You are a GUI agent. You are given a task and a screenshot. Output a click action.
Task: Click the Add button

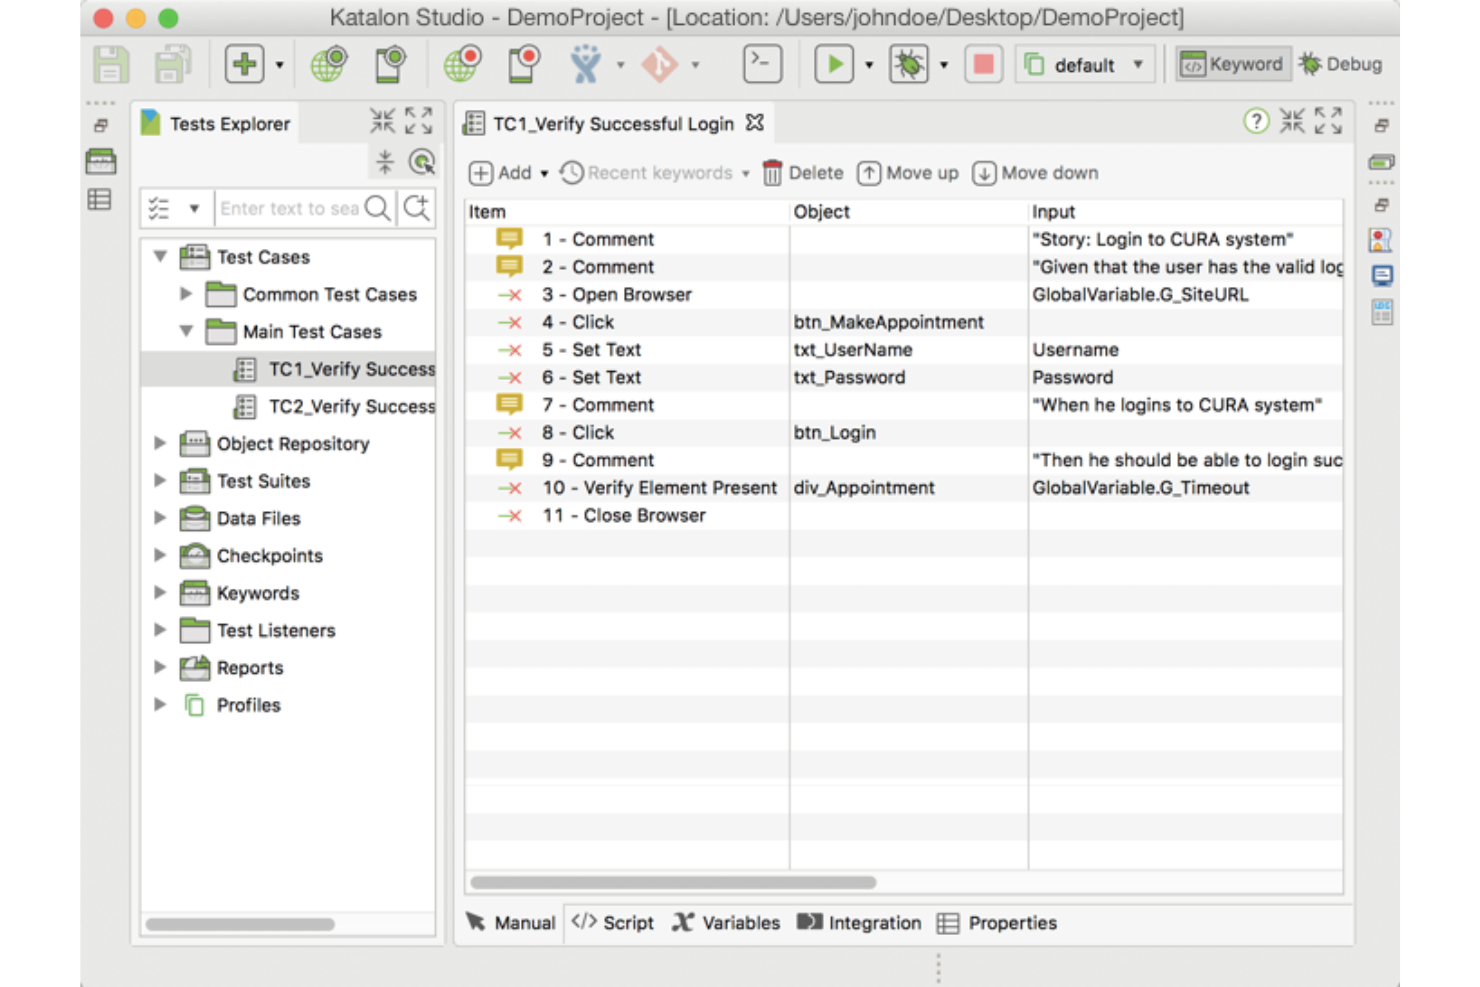(501, 173)
